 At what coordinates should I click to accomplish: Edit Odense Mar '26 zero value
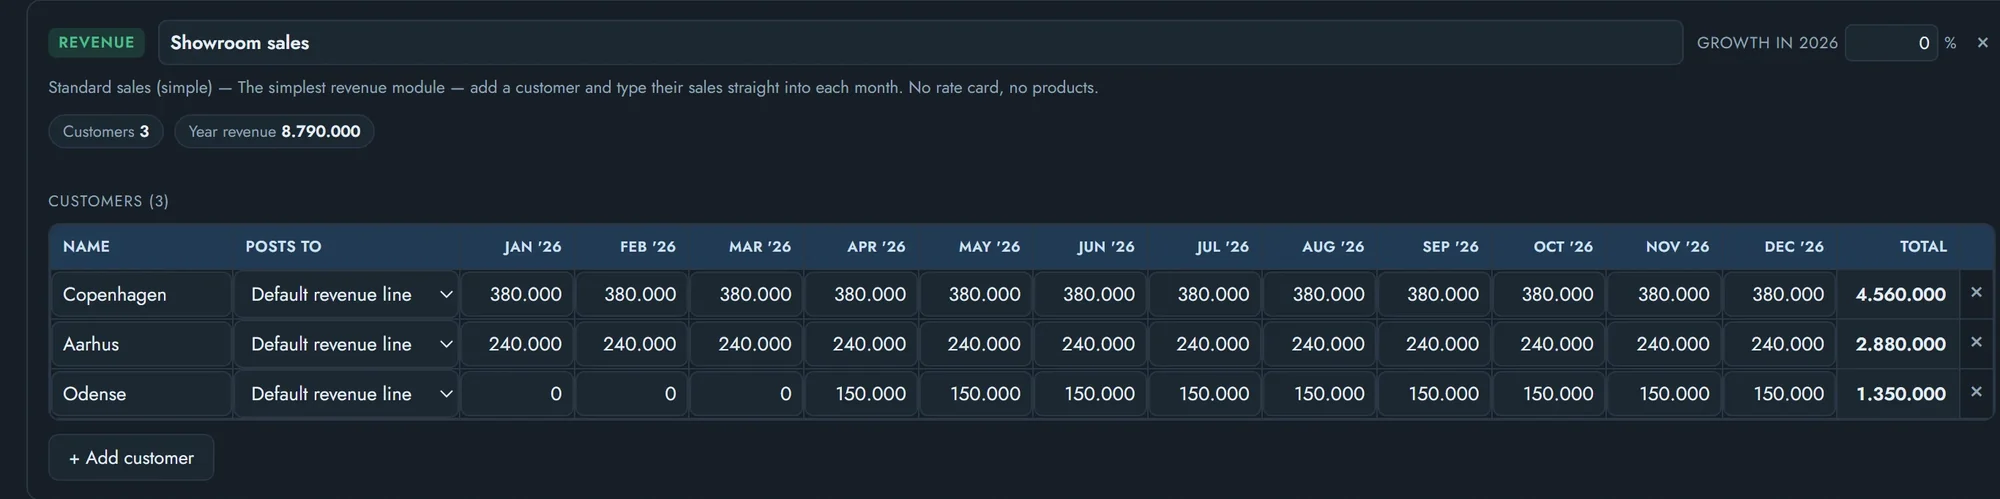pos(746,394)
